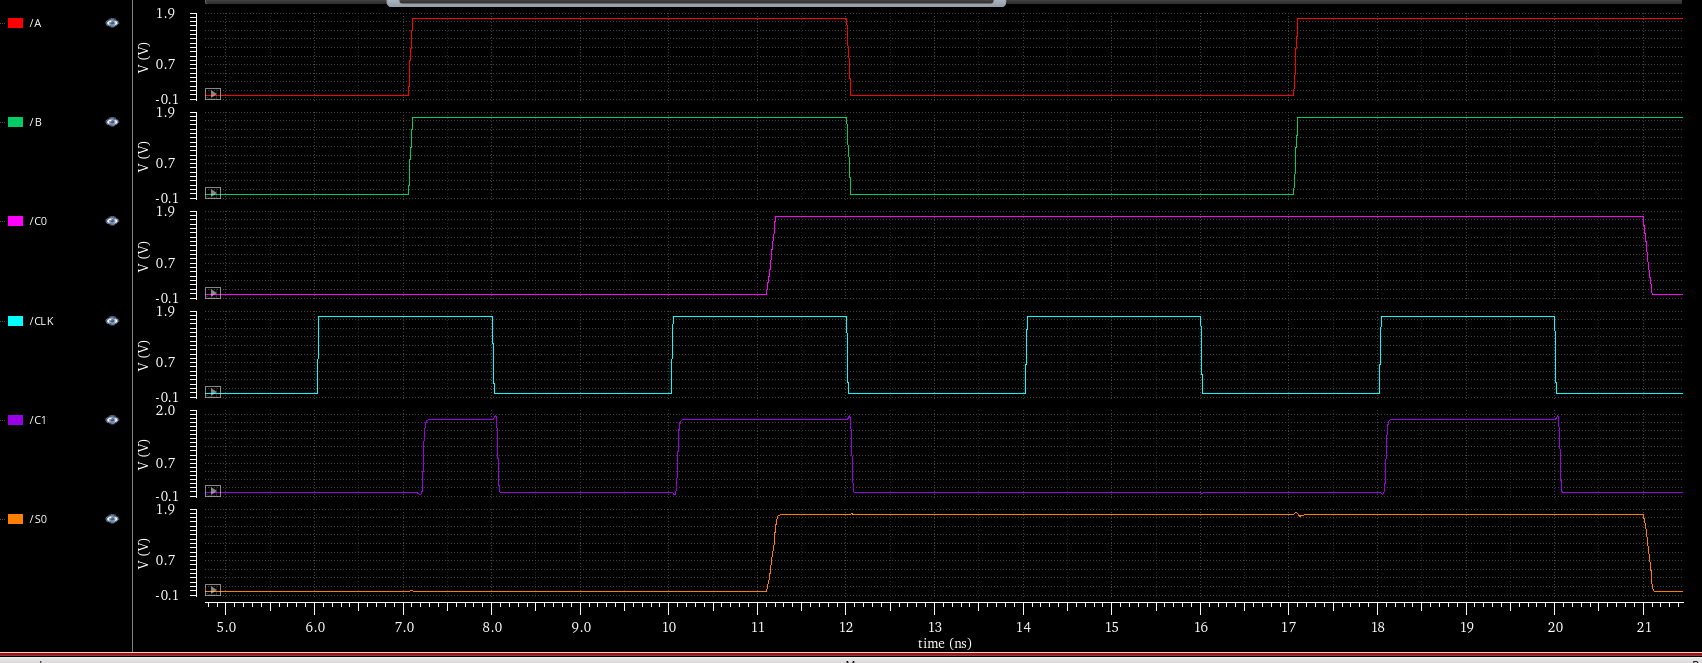The width and height of the screenshot is (1702, 663).
Task: Click the arrow marker on the /B strip
Action: pos(212,193)
